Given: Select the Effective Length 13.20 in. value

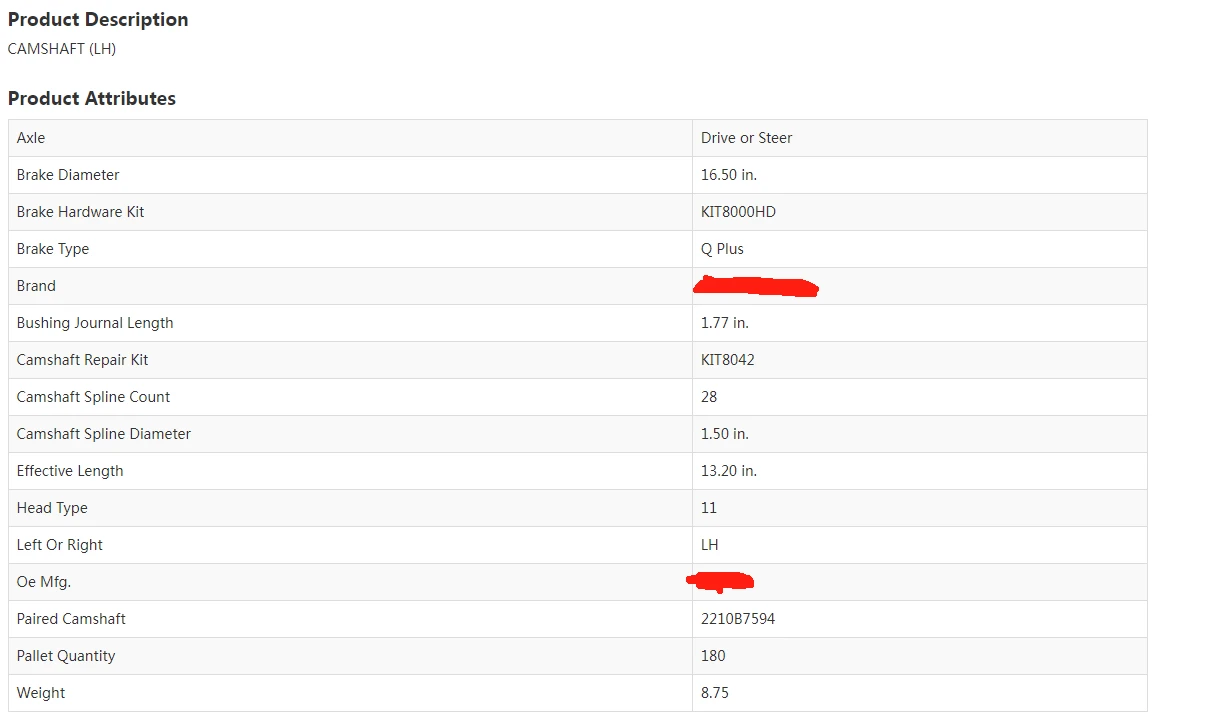Looking at the screenshot, I should [729, 471].
